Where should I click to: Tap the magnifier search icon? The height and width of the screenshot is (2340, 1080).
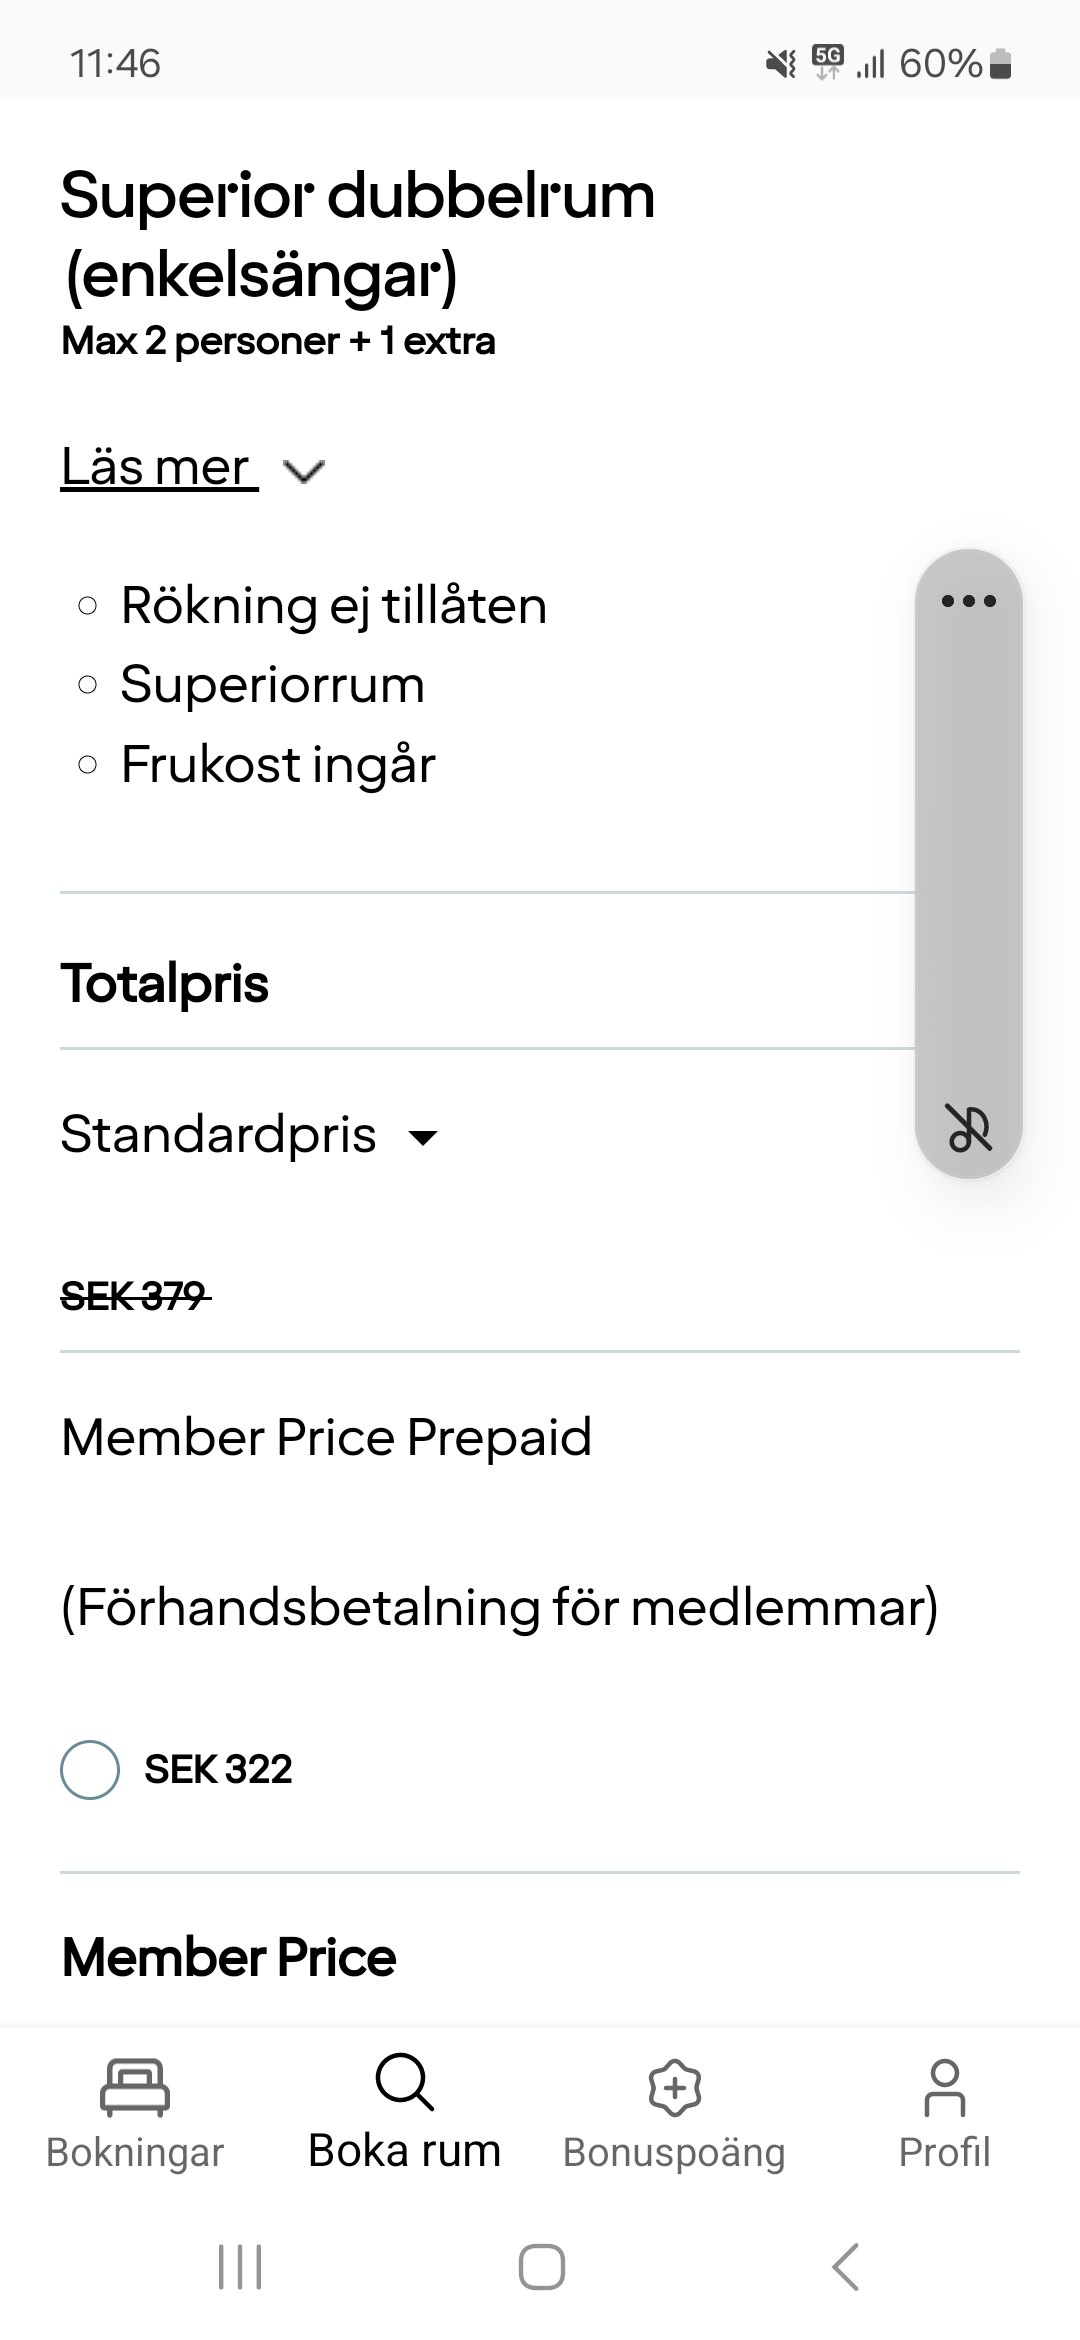pyautogui.click(x=404, y=2082)
